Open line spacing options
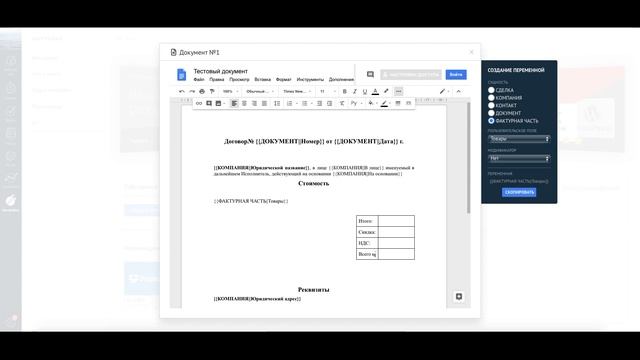 pos(277,103)
